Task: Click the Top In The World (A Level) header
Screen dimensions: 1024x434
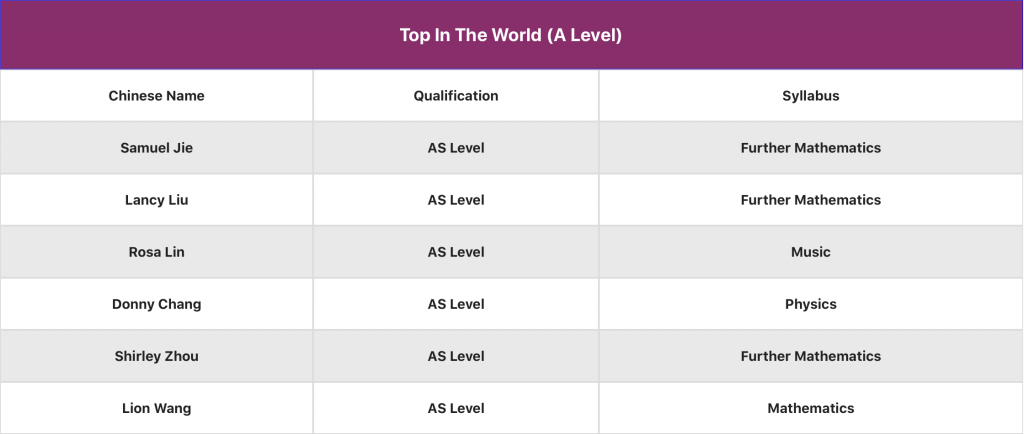Action: point(511,35)
